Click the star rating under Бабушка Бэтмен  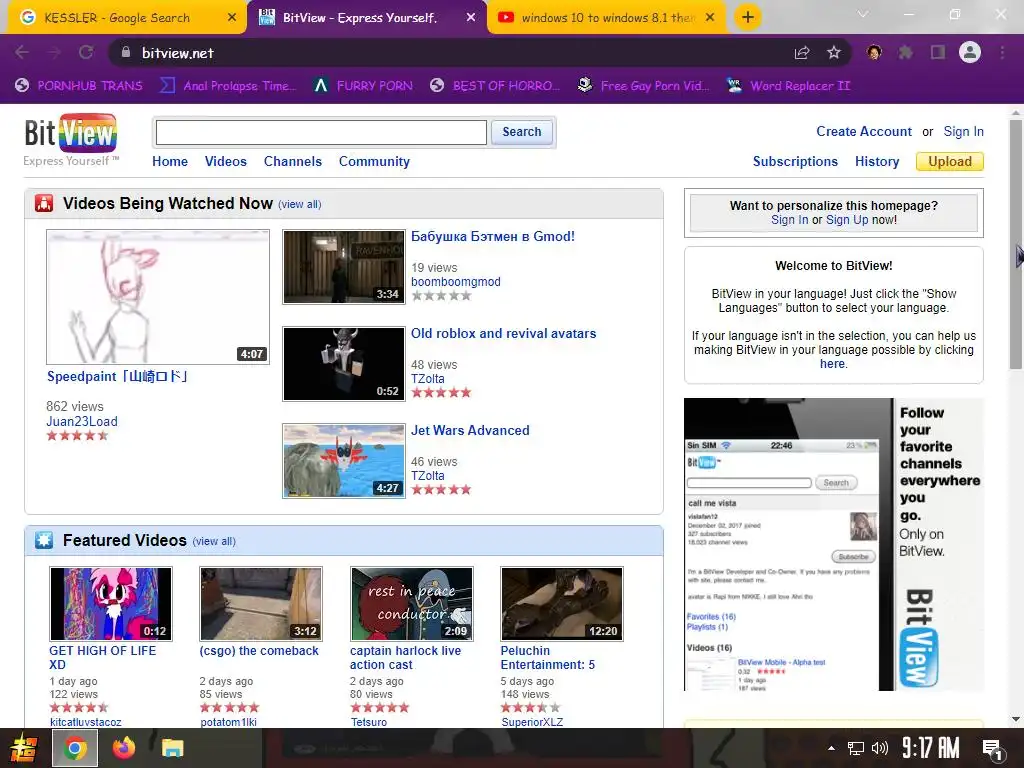click(x=441, y=296)
